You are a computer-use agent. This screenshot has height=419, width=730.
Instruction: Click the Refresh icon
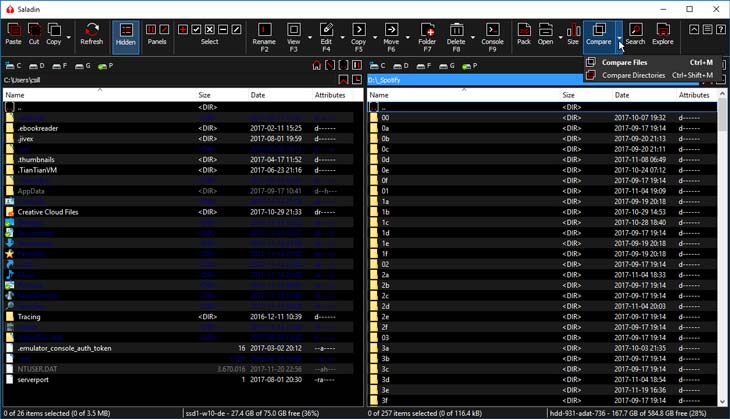[x=91, y=34]
